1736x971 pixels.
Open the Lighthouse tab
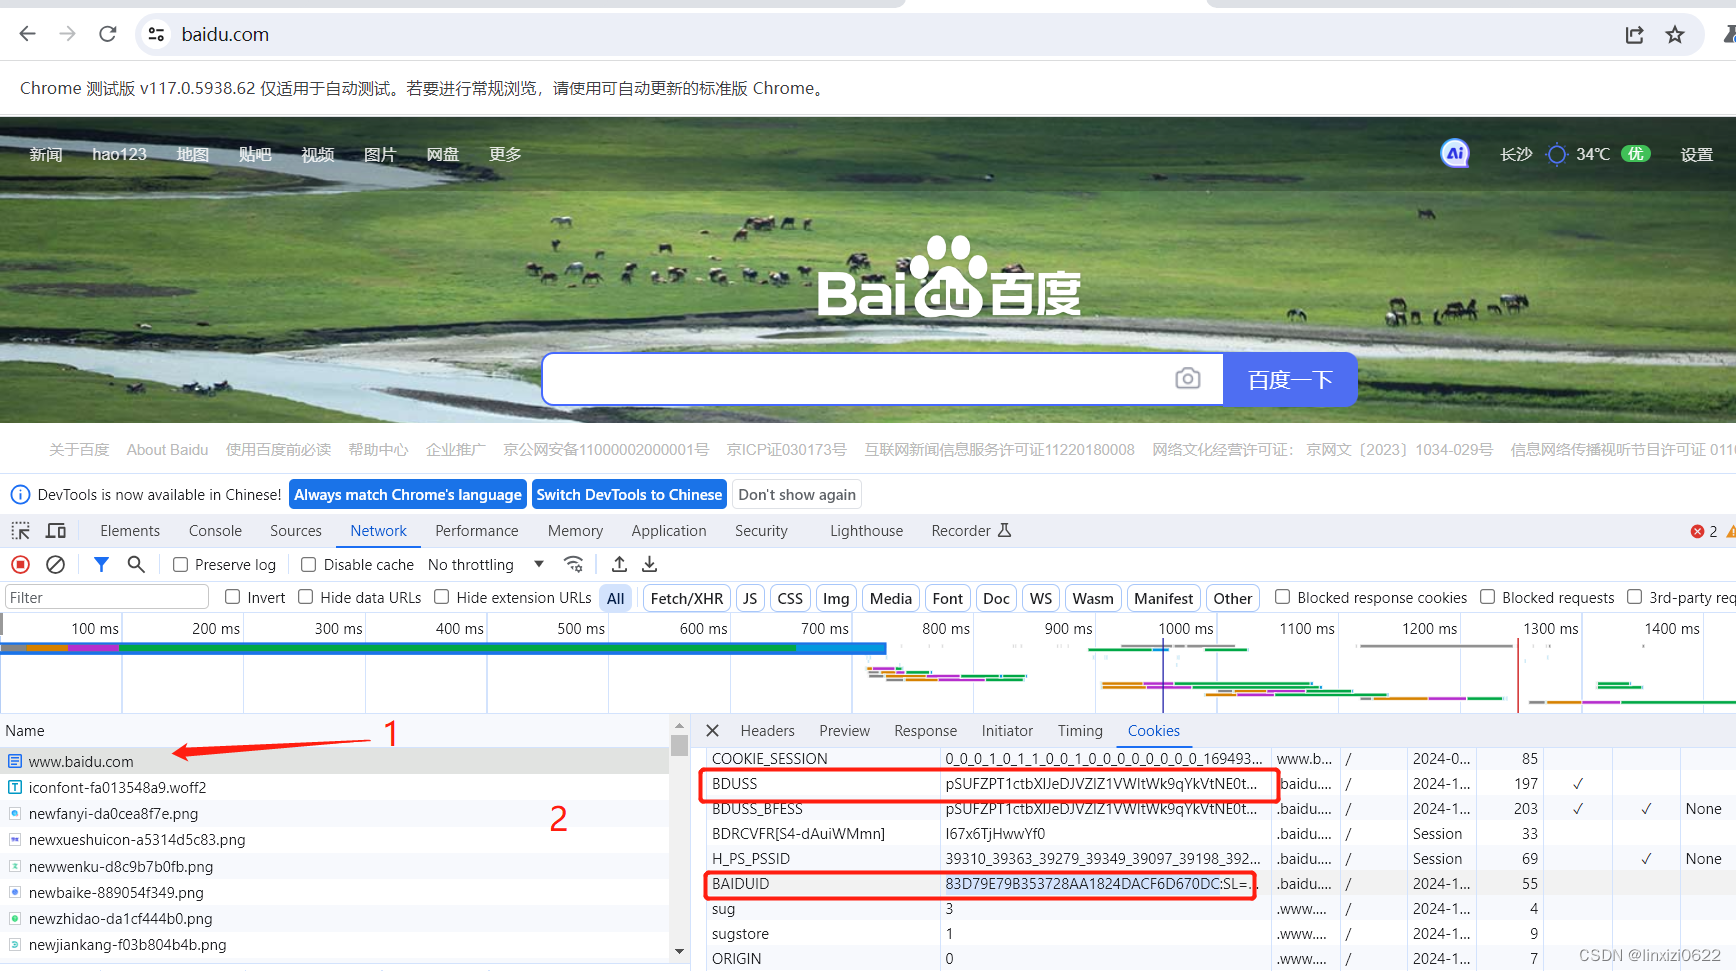coord(866,531)
